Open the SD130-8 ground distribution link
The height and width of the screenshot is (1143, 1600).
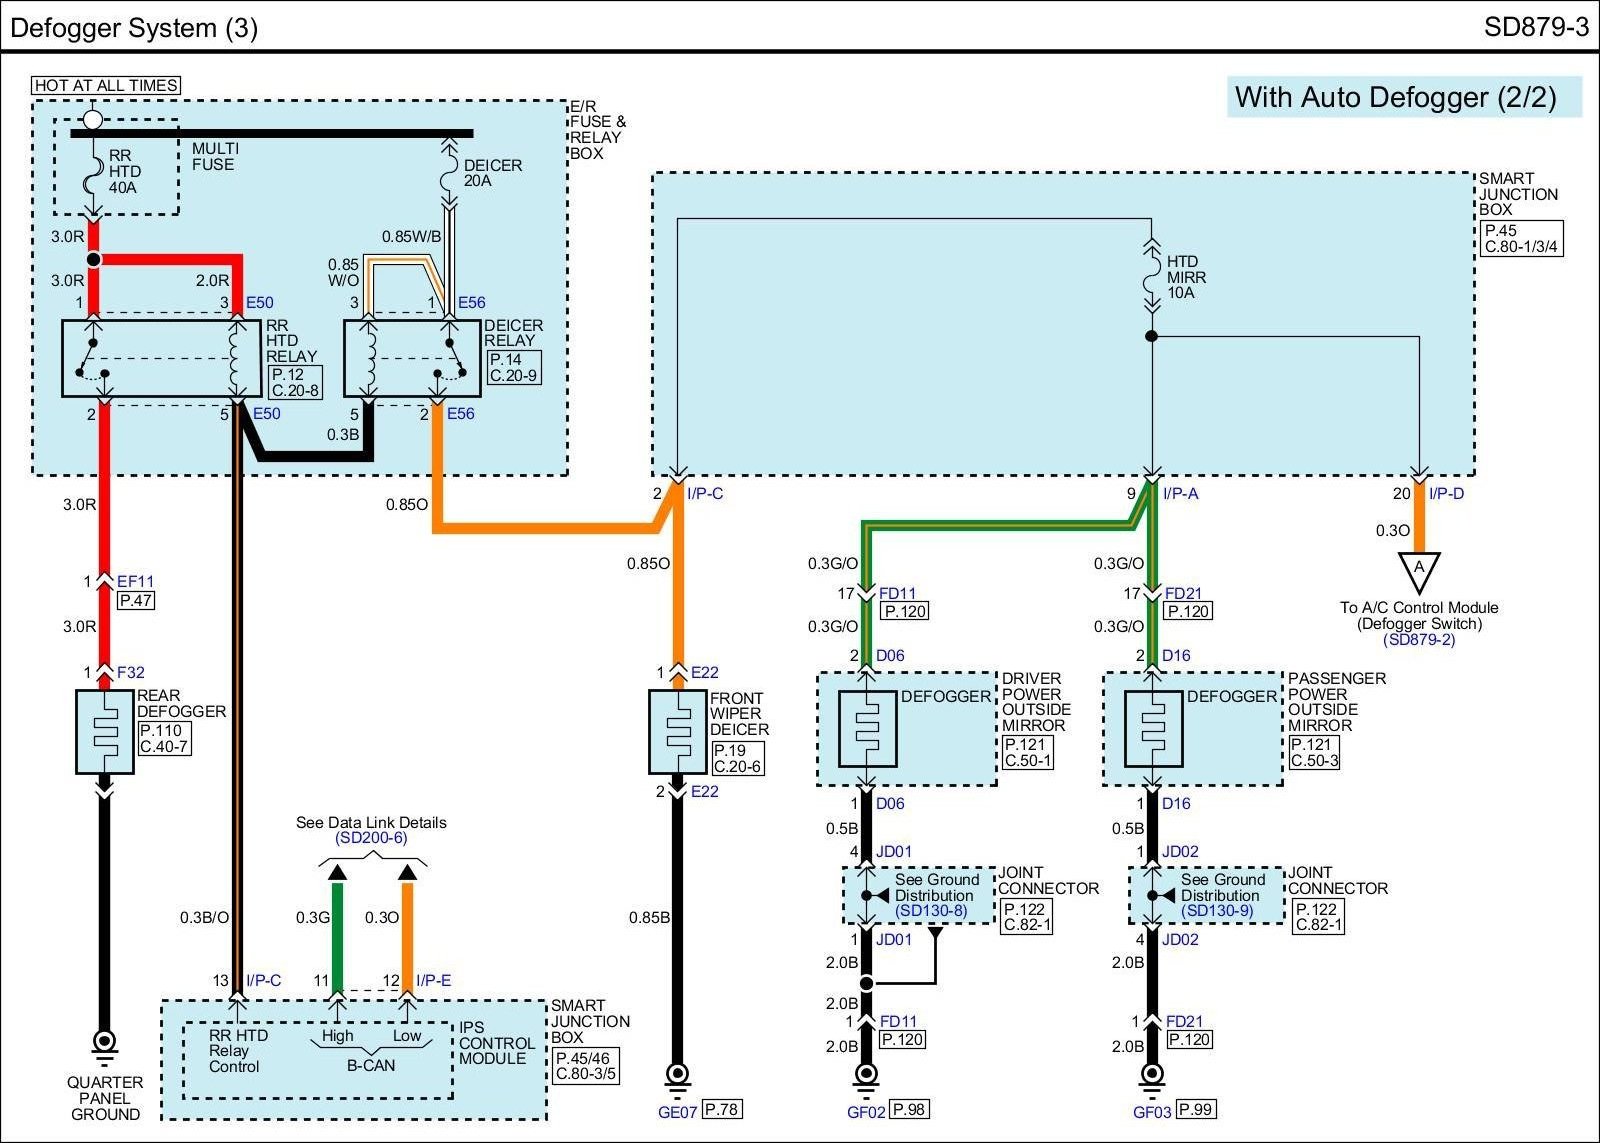931,911
